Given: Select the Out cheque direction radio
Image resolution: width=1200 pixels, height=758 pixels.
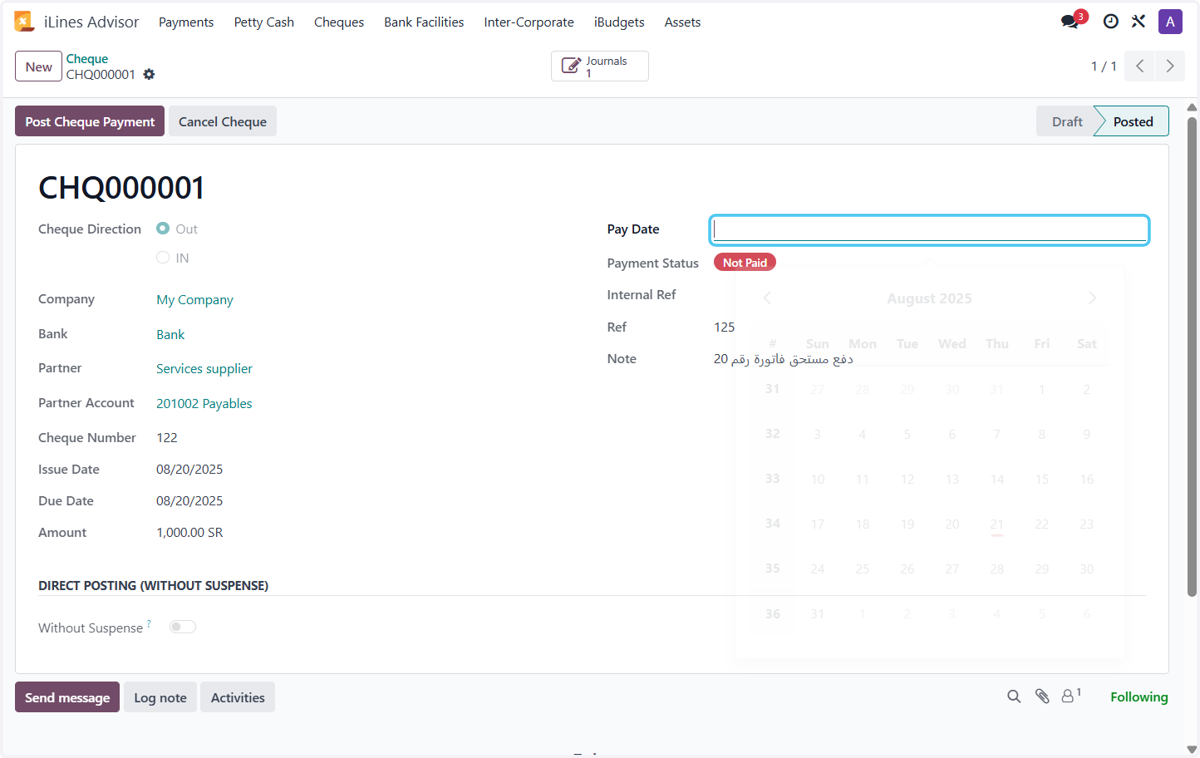Looking at the screenshot, I should (x=163, y=229).
